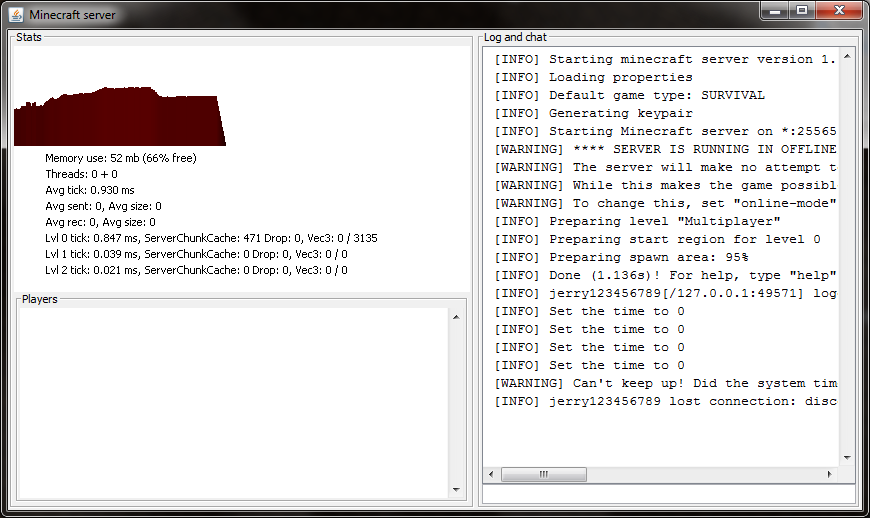870x518 pixels.
Task: Click the 'Threads: 0 + 0' stat line
Action: (82, 174)
